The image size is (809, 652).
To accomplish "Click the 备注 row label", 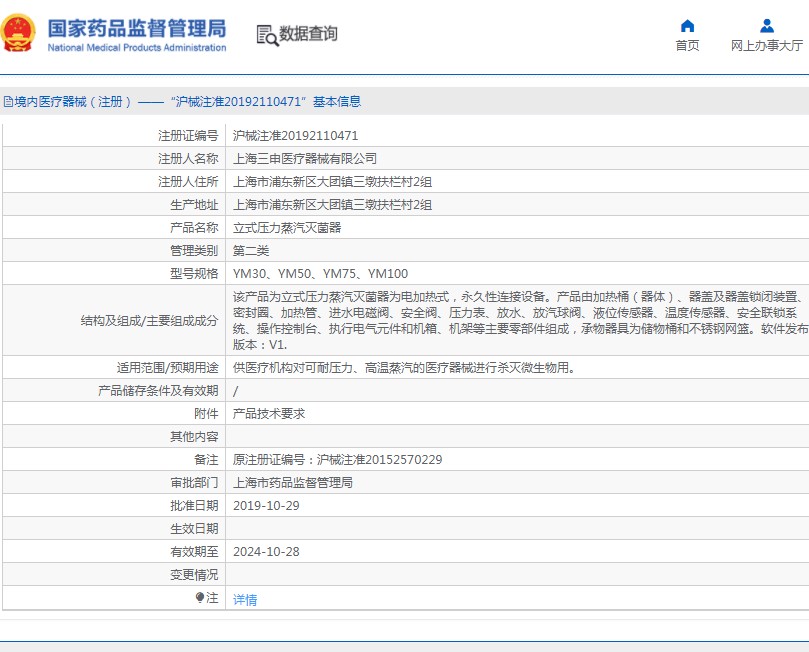I will 206,460.
